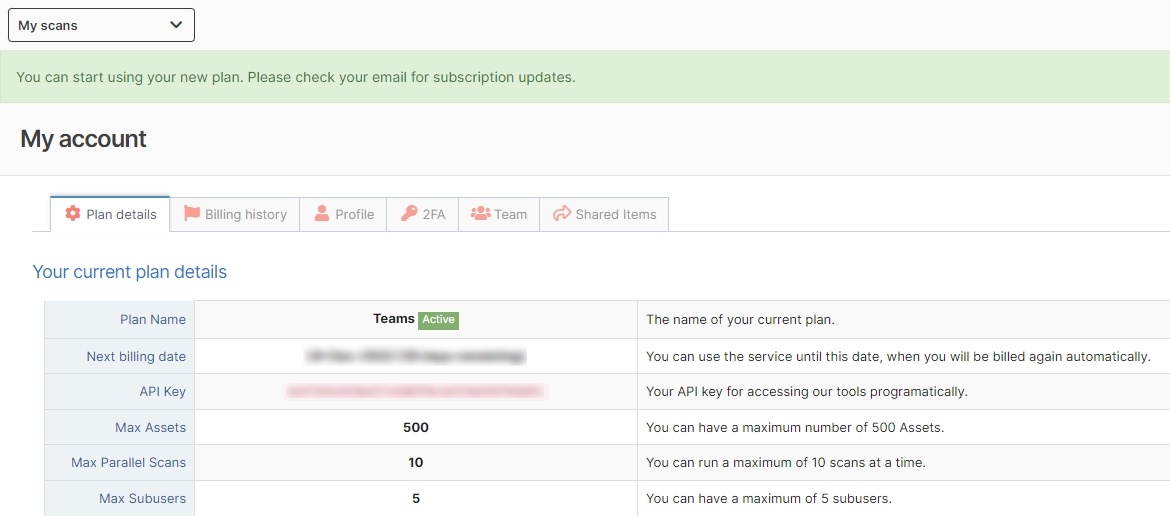Click the green Active status badge
Image resolution: width=1170 pixels, height=516 pixels.
[438, 320]
